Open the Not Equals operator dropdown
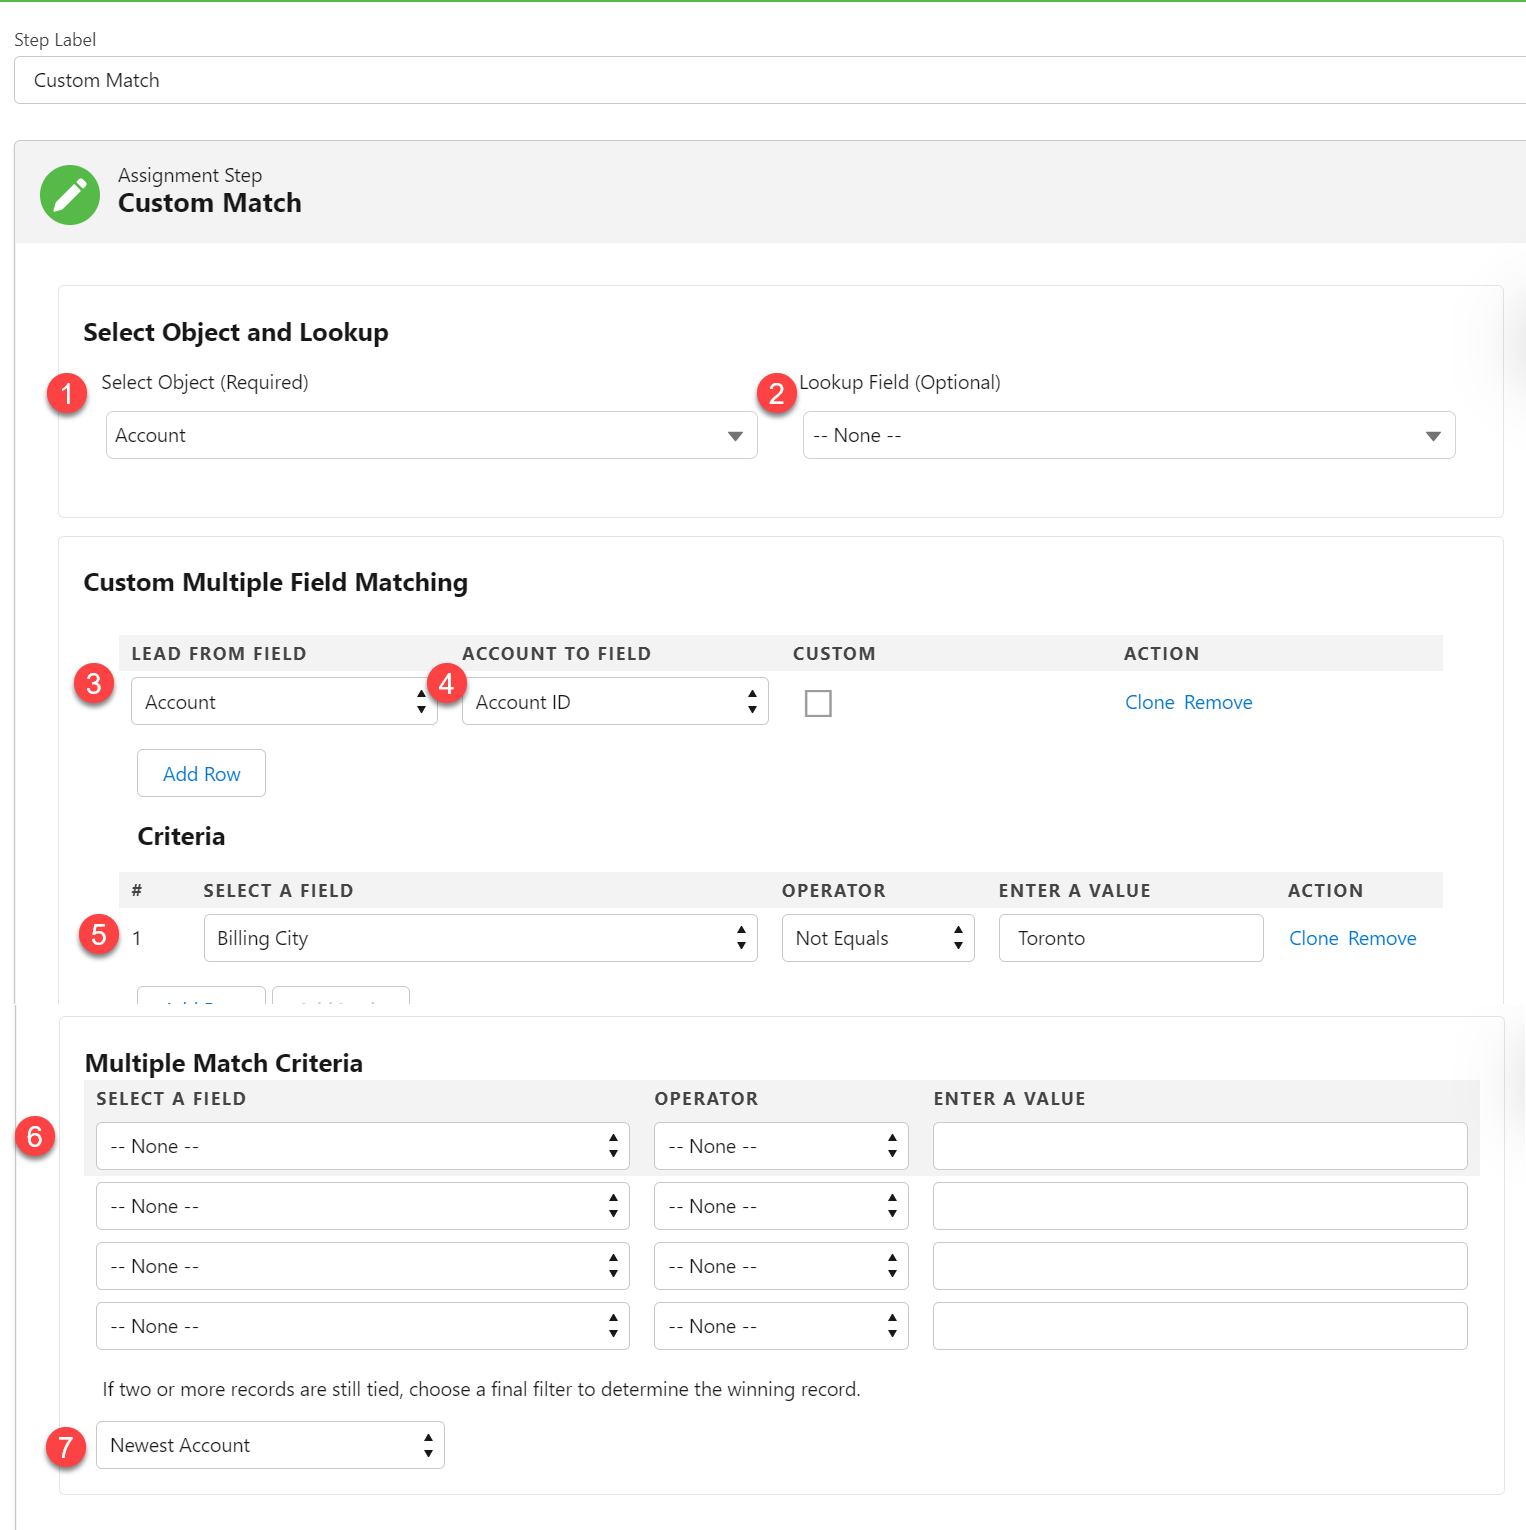The width and height of the screenshot is (1526, 1530). click(x=877, y=938)
